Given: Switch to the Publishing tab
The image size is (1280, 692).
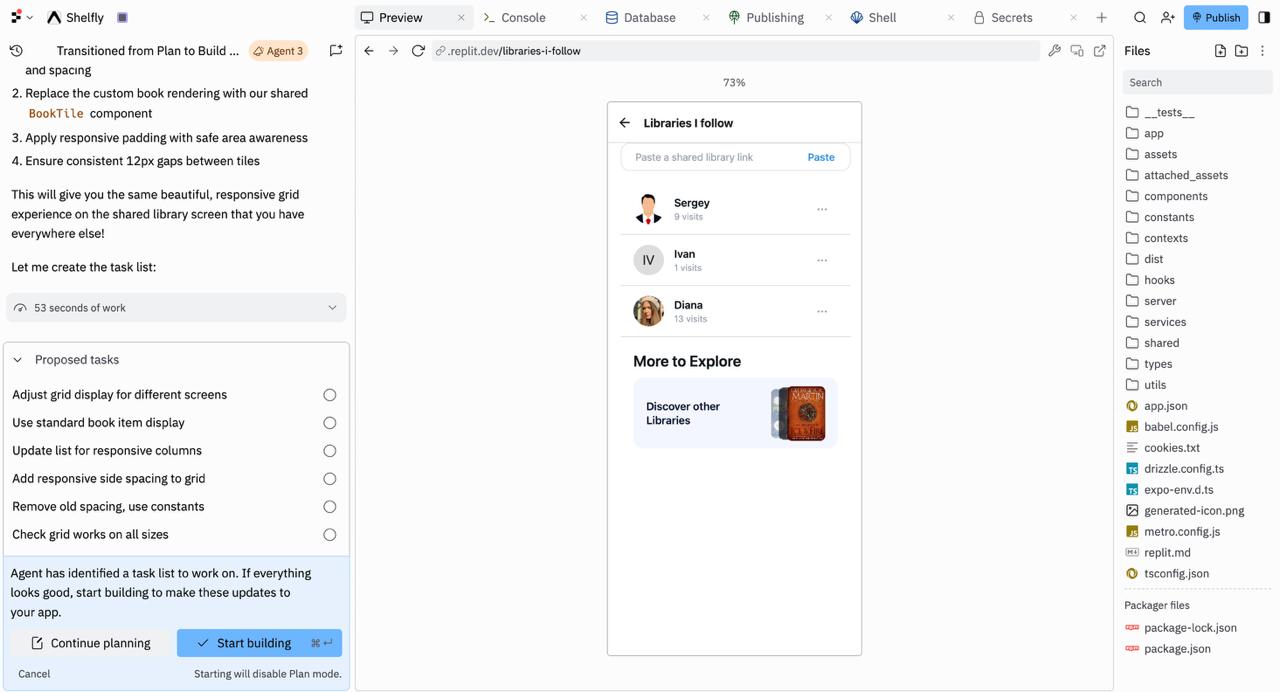Looking at the screenshot, I should point(775,17).
